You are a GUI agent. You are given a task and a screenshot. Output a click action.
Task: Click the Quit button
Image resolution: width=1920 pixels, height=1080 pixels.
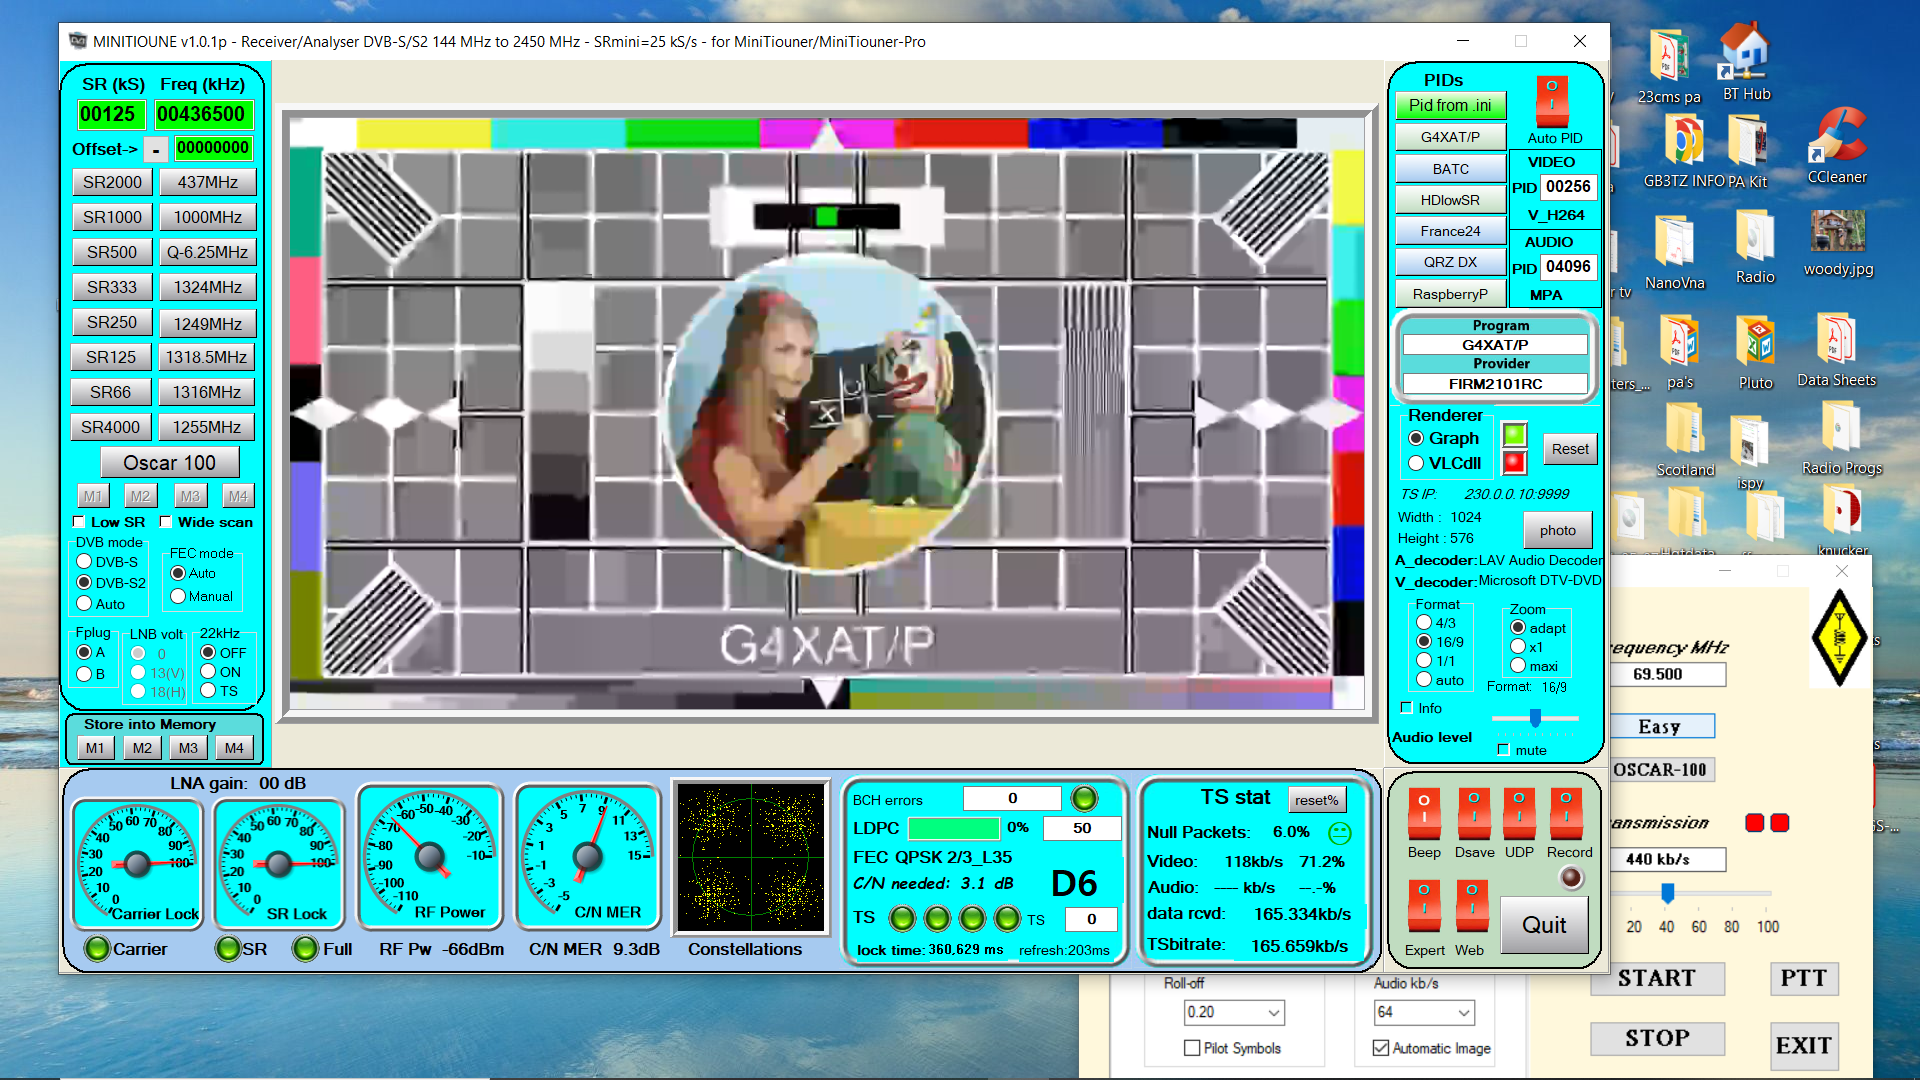click(x=1544, y=925)
